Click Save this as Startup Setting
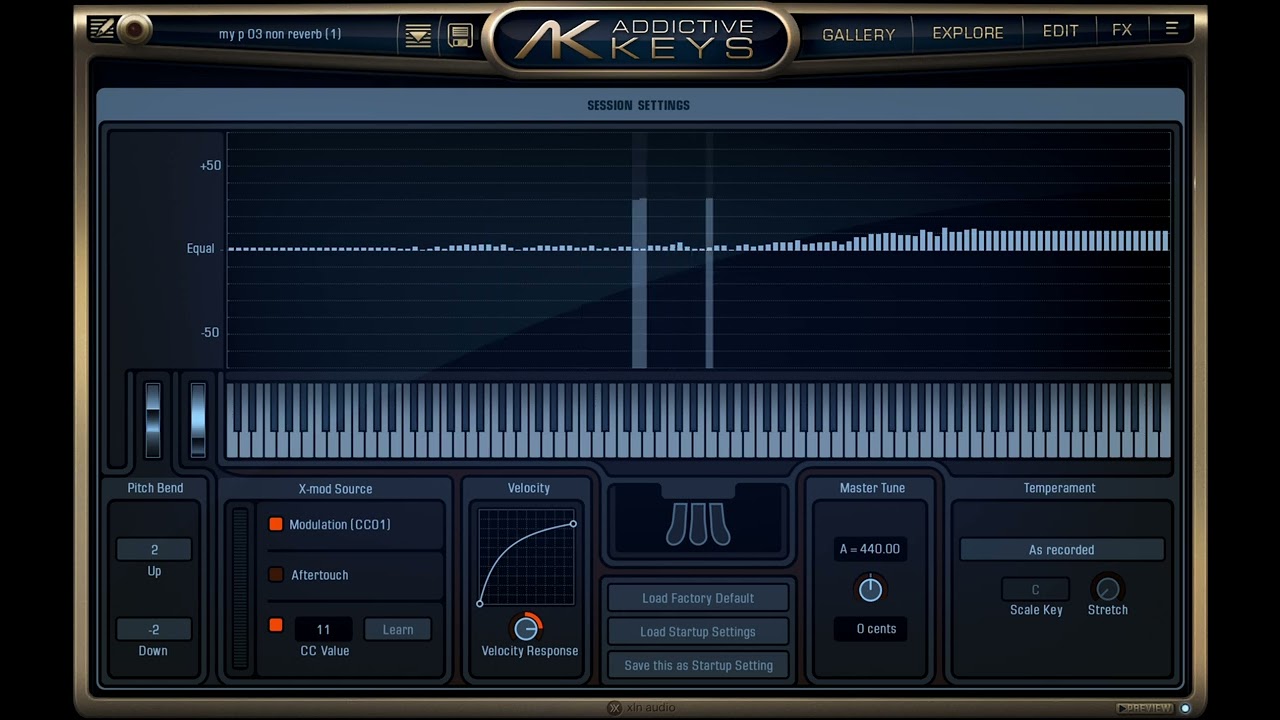Viewport: 1280px width, 720px height. click(x=698, y=665)
